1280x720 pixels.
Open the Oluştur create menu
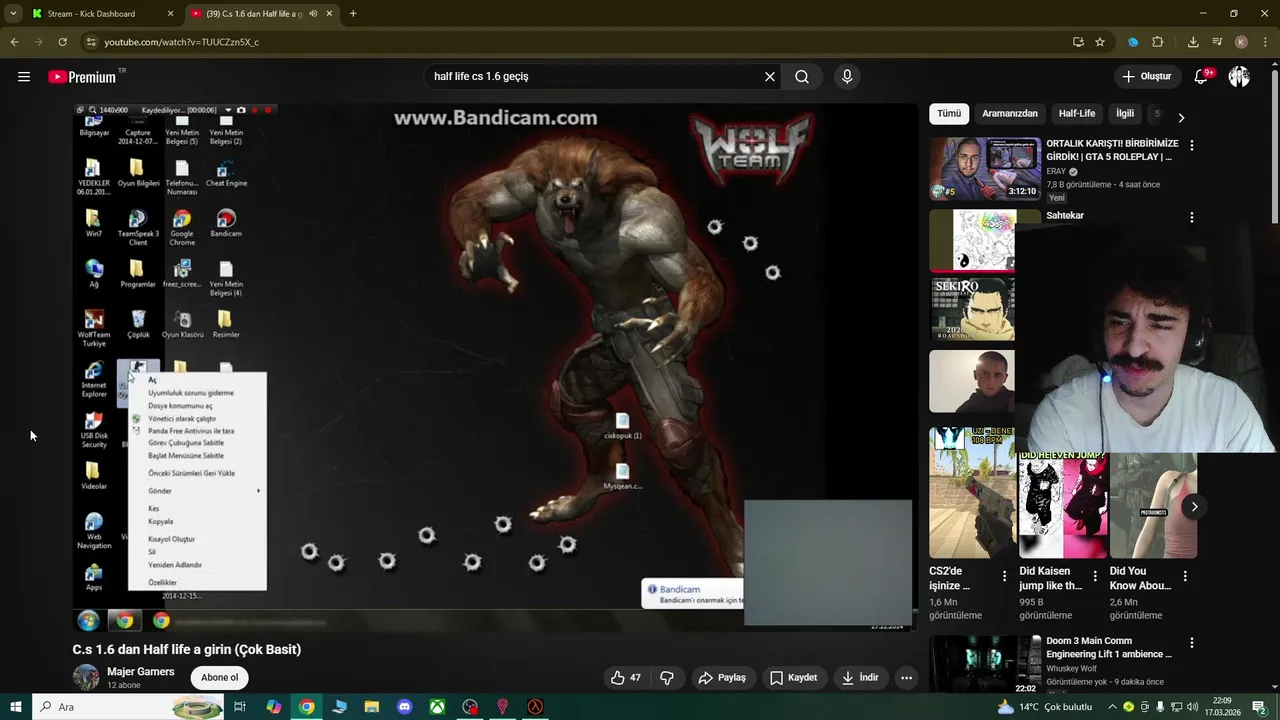[x=1146, y=77]
